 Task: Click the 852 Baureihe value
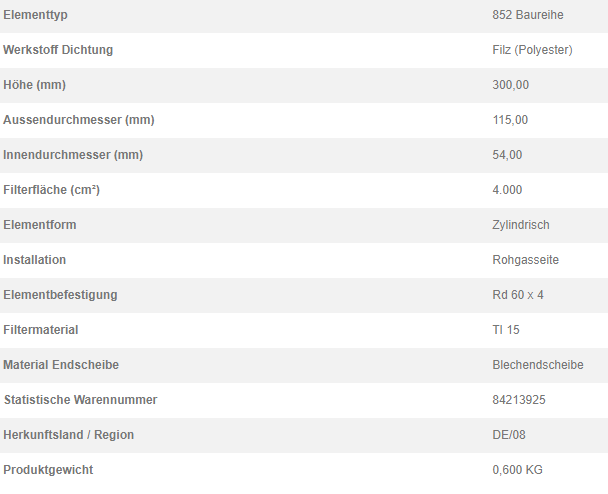528,15
